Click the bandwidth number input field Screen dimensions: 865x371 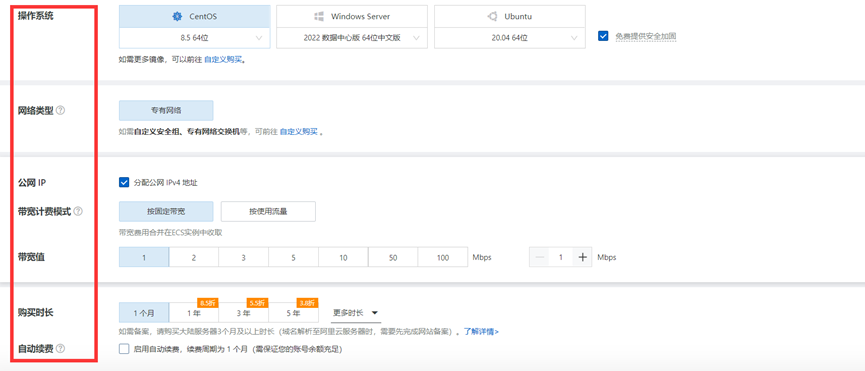(x=560, y=257)
